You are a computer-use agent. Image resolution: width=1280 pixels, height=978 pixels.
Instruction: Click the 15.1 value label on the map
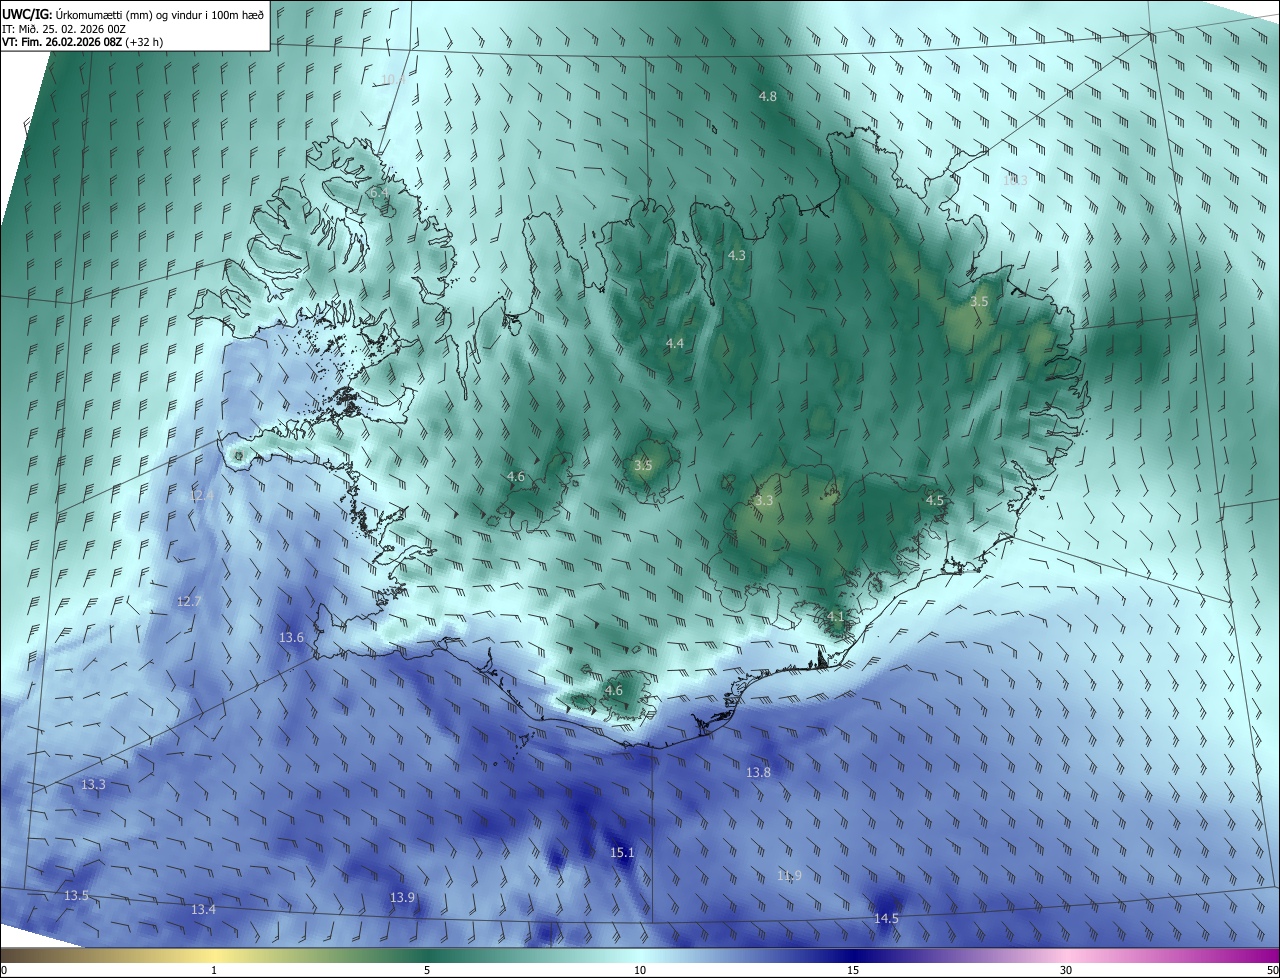click(x=622, y=852)
